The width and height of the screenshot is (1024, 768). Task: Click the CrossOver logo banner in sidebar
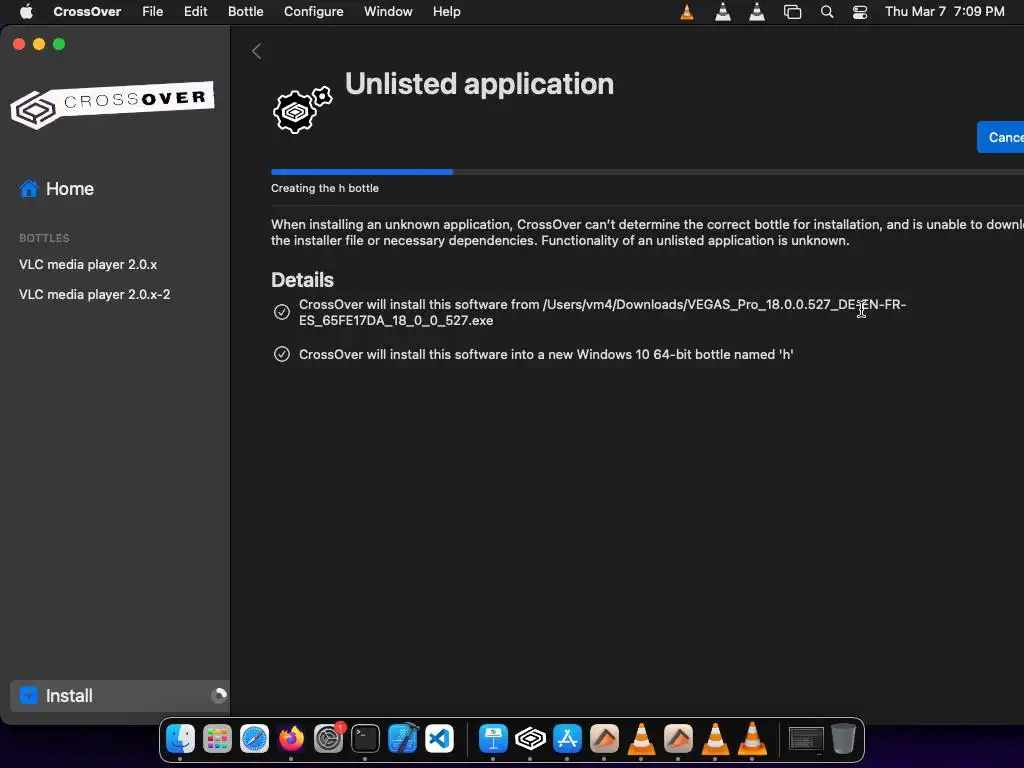pos(112,104)
